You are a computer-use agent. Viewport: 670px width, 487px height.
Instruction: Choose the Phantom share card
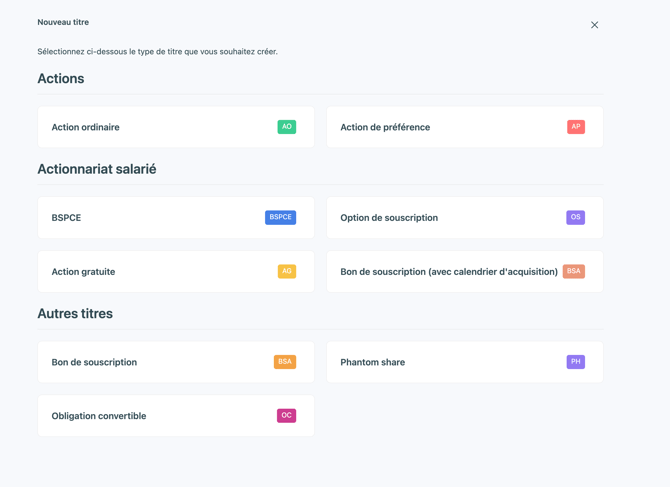click(465, 362)
